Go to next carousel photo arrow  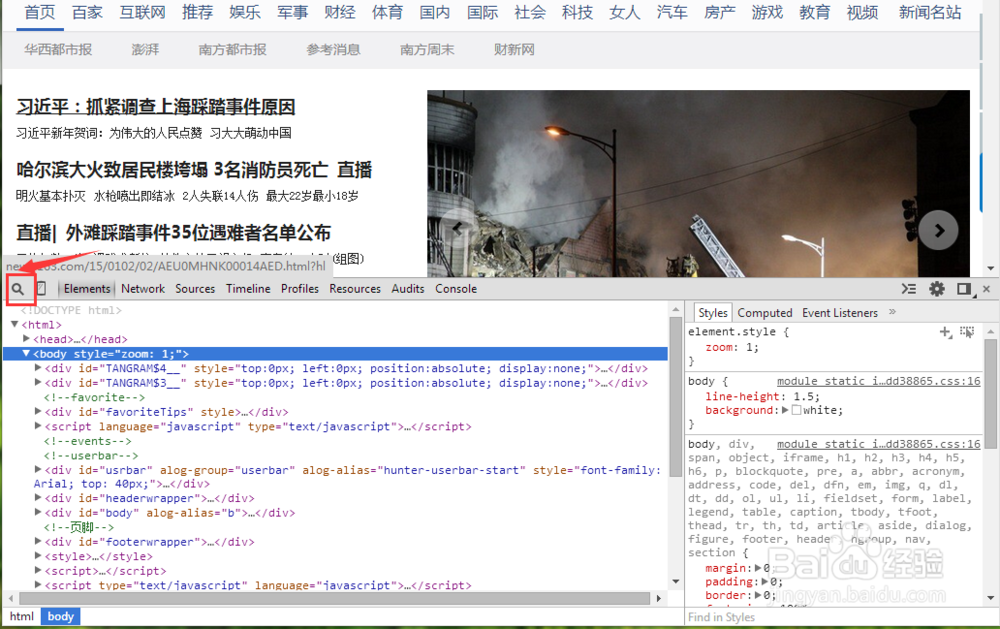[x=938, y=230]
